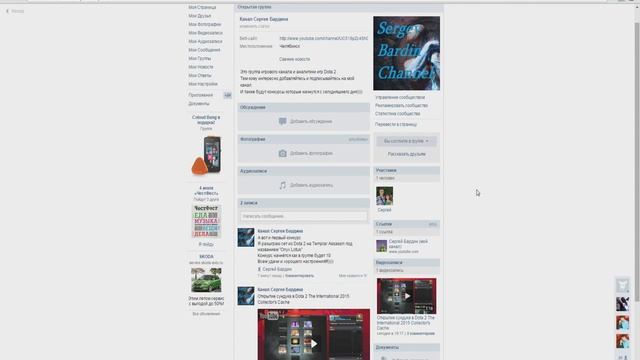Click member name 'Сергей' under avatar
Image resolution: width=640 pixels, height=360 pixels.
coord(384,210)
